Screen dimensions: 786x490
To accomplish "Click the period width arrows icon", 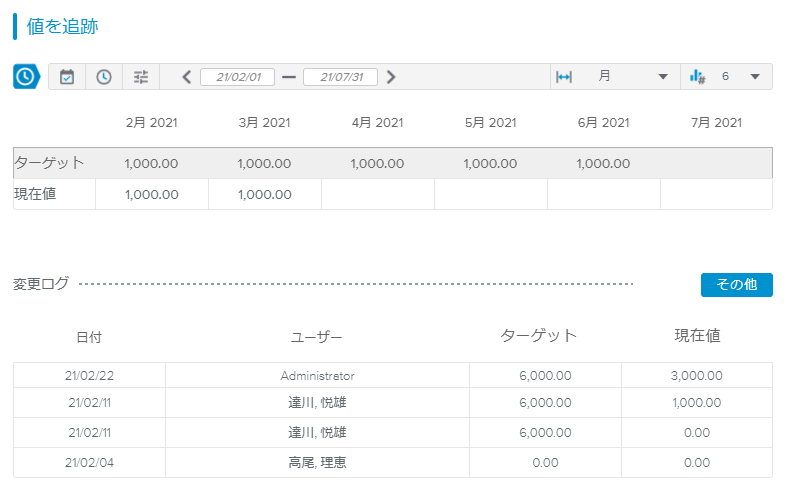I will click(564, 77).
